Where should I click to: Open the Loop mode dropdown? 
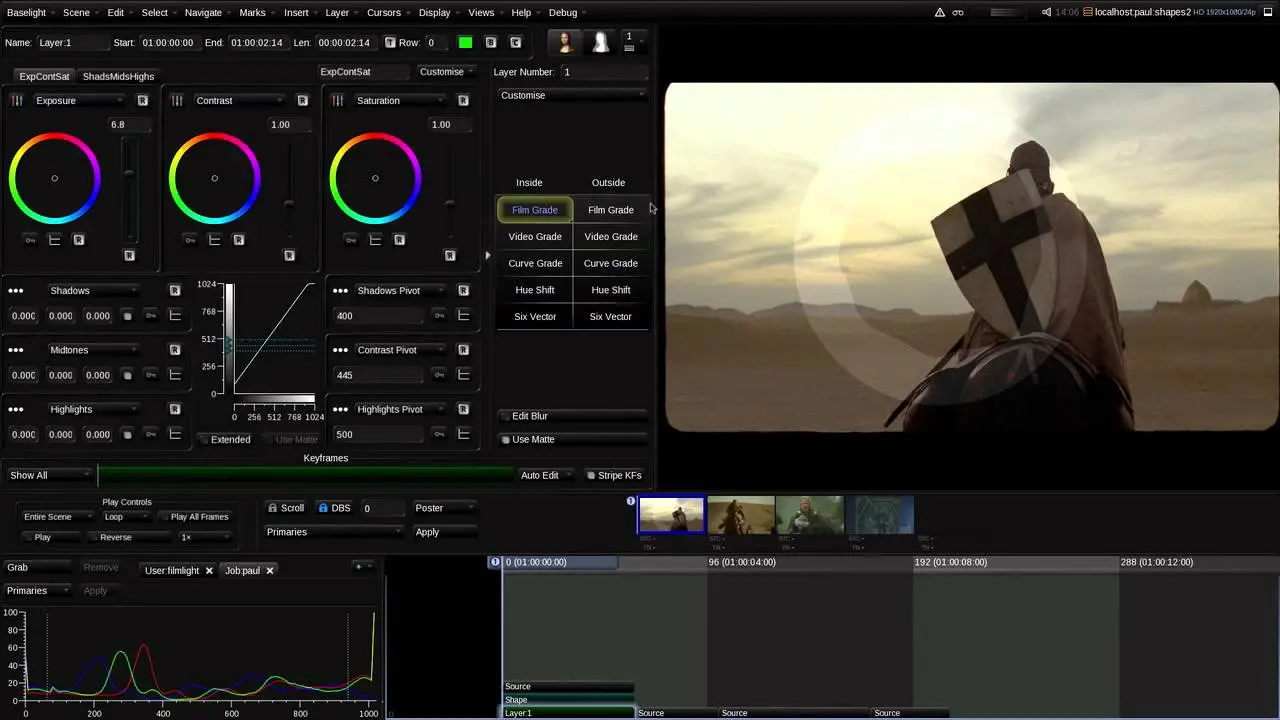pyautogui.click(x=126, y=517)
